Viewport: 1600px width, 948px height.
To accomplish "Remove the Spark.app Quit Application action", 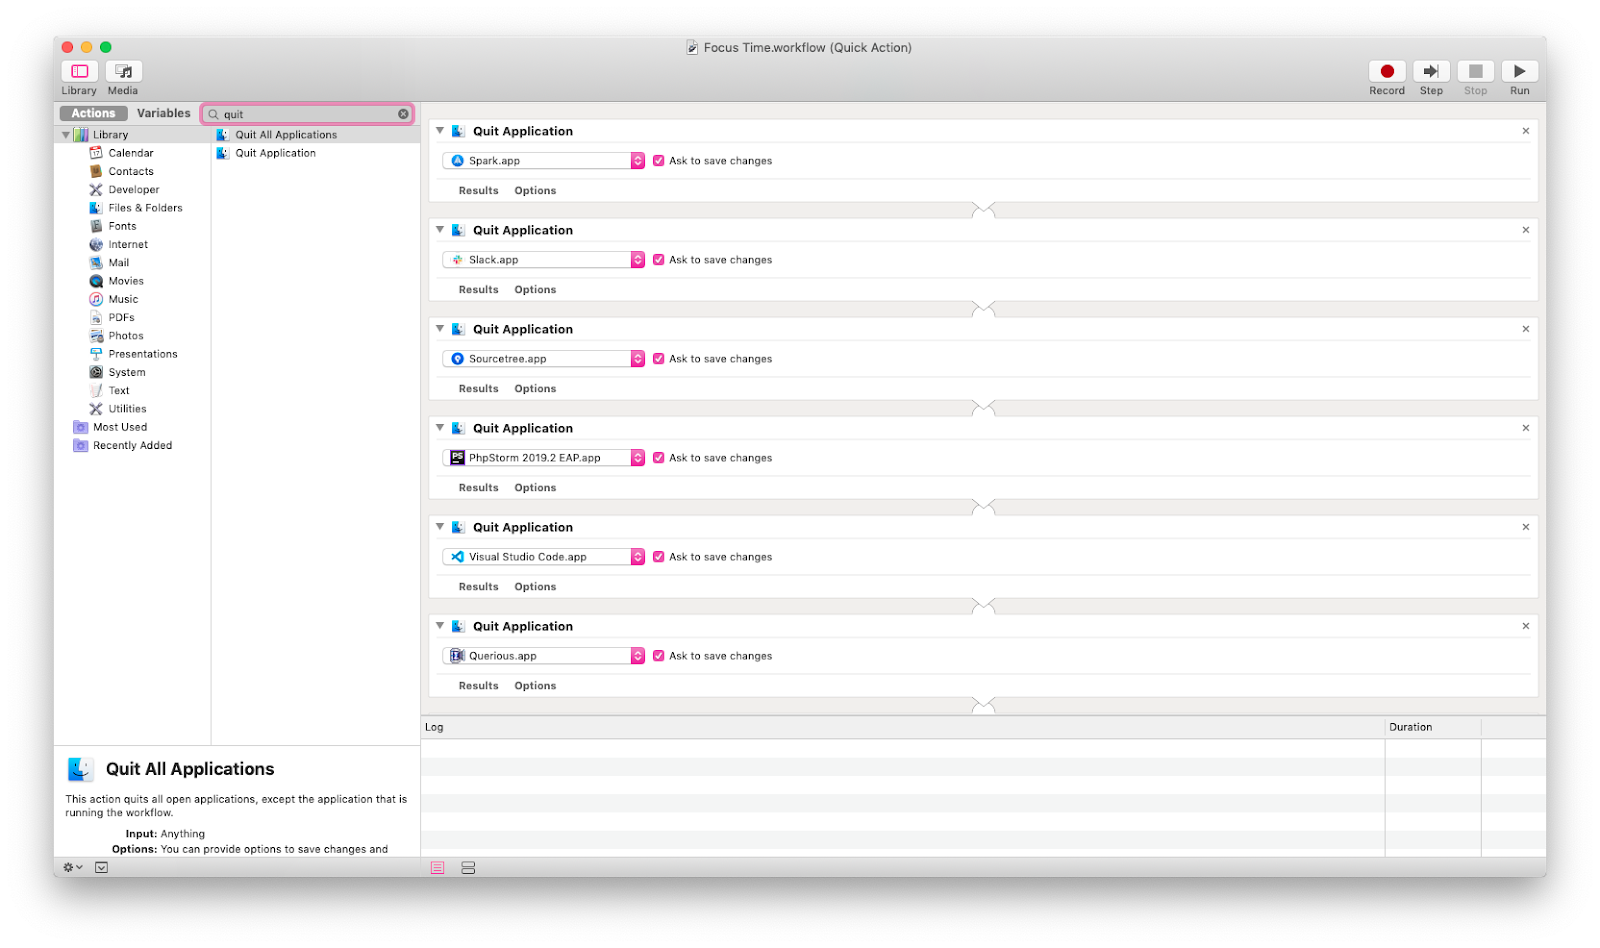I will click(x=1525, y=131).
